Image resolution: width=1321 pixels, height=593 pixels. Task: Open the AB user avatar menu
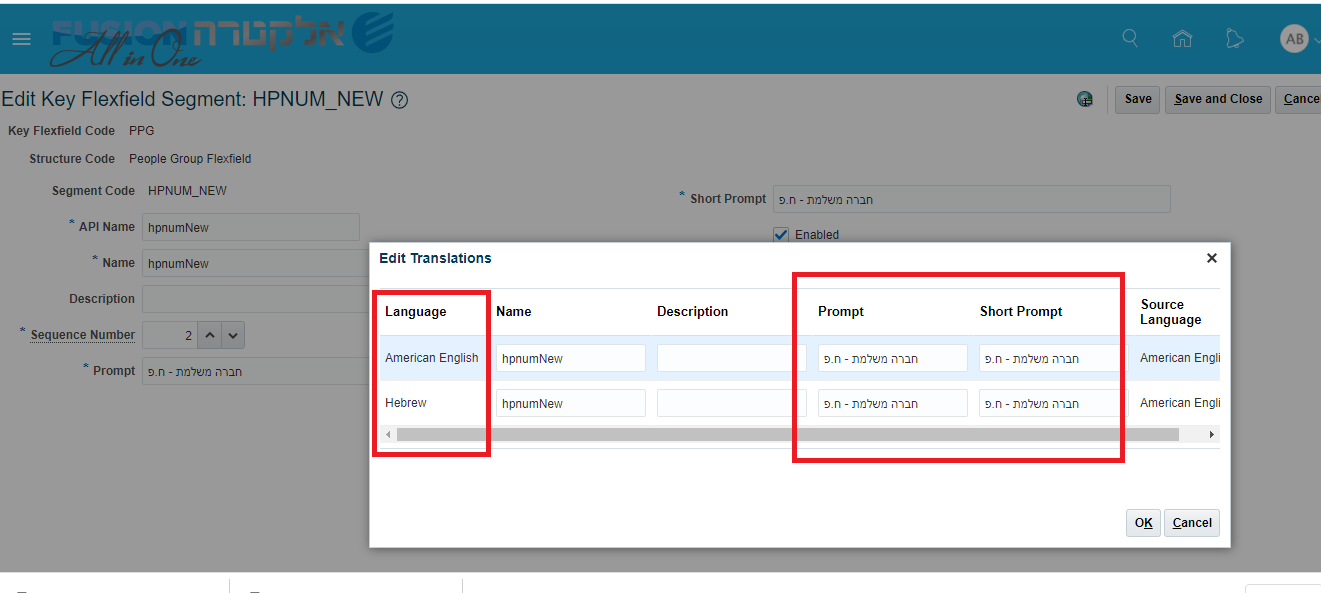(1294, 39)
